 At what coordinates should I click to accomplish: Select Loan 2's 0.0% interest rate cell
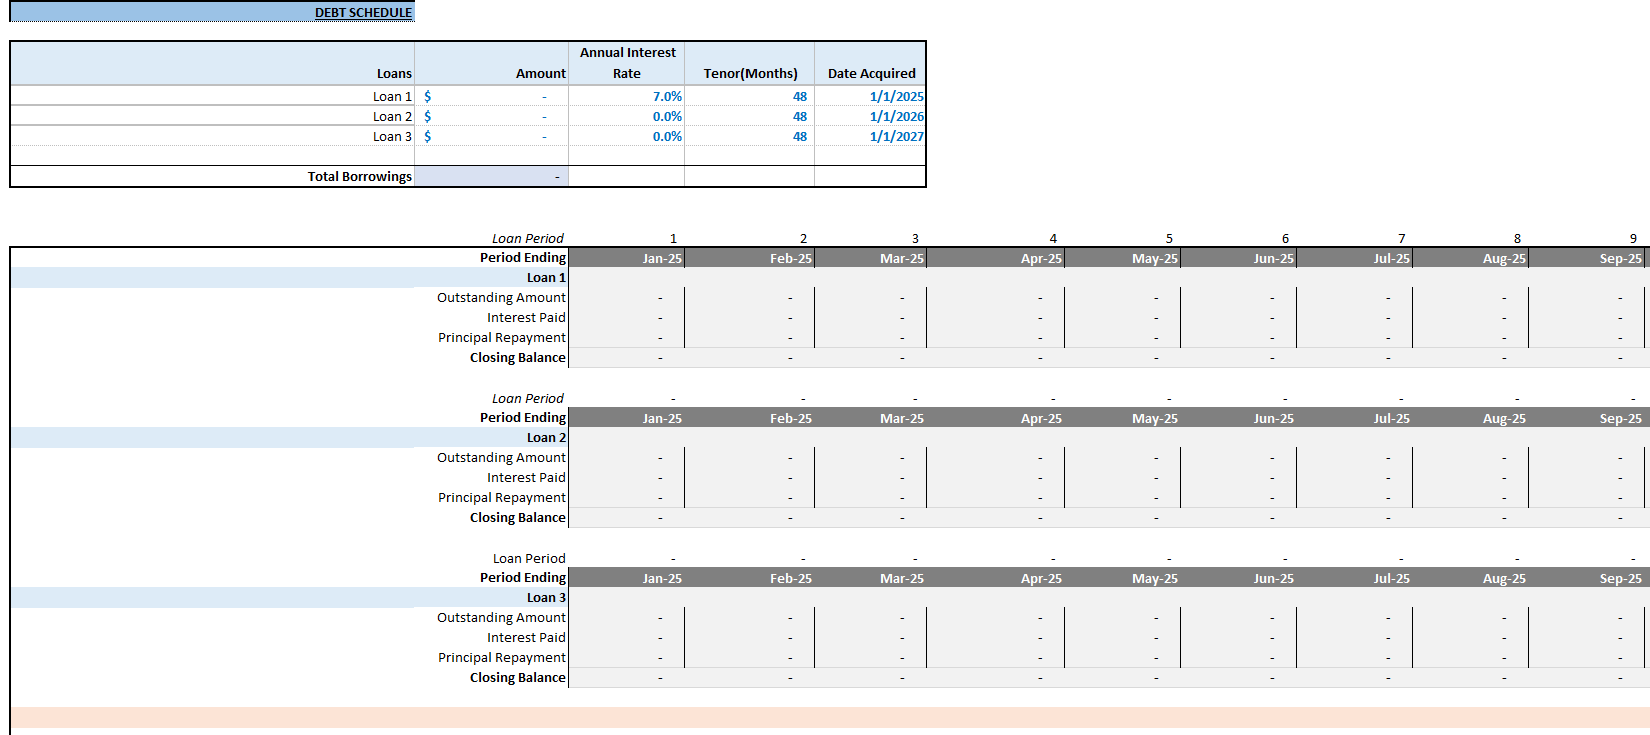tap(627, 116)
